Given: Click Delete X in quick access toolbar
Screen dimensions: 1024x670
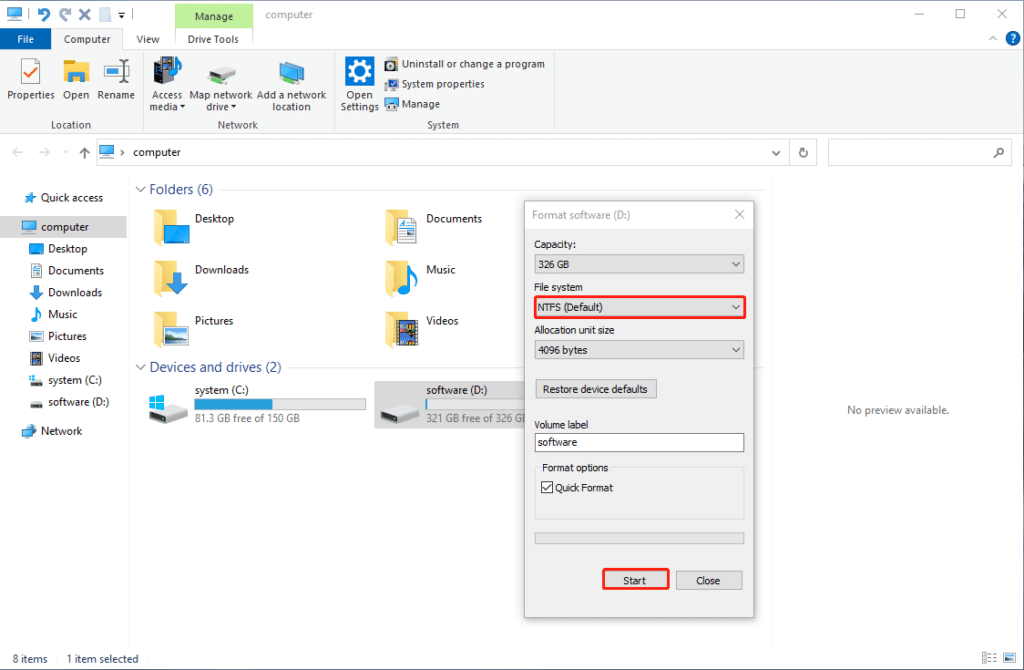Looking at the screenshot, I should 84,14.
